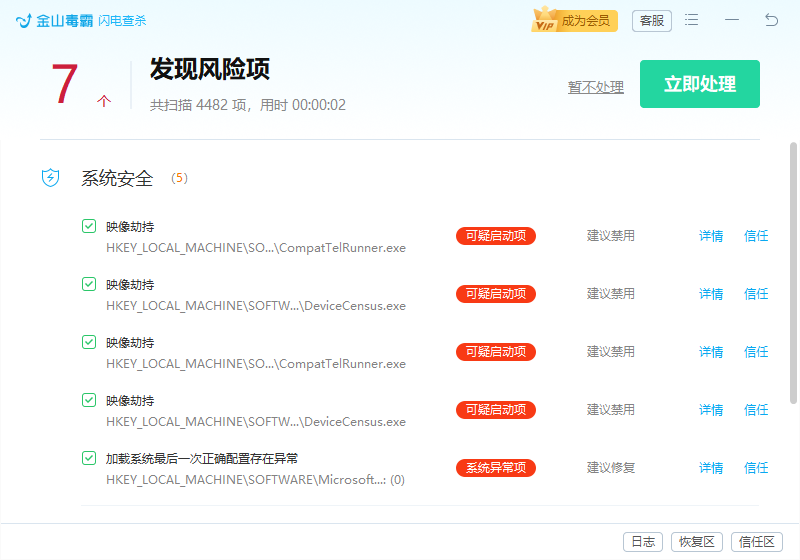Image resolution: width=800 pixels, height=560 pixels.
Task: Open the 信任区 trust zone
Action: pyautogui.click(x=757, y=542)
